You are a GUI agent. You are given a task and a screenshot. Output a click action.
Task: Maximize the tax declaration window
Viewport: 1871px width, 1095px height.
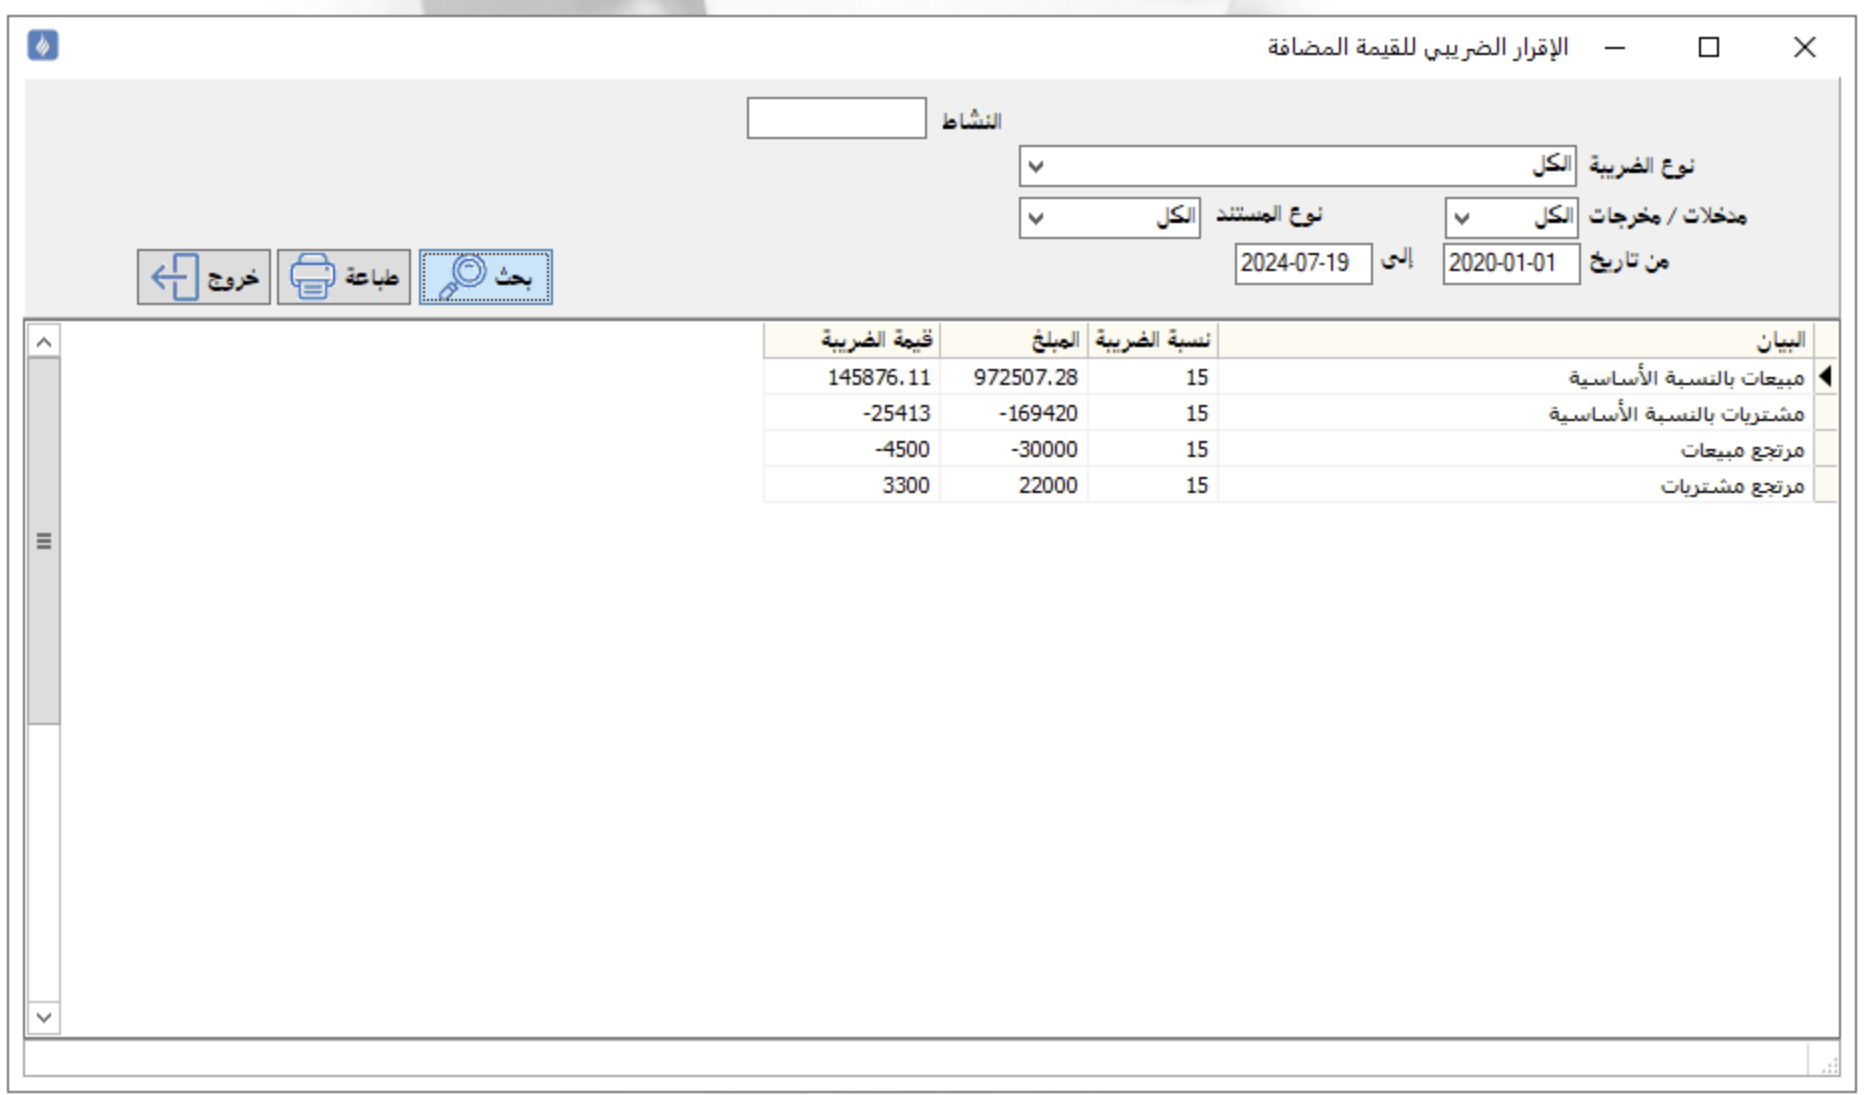coord(1708,47)
